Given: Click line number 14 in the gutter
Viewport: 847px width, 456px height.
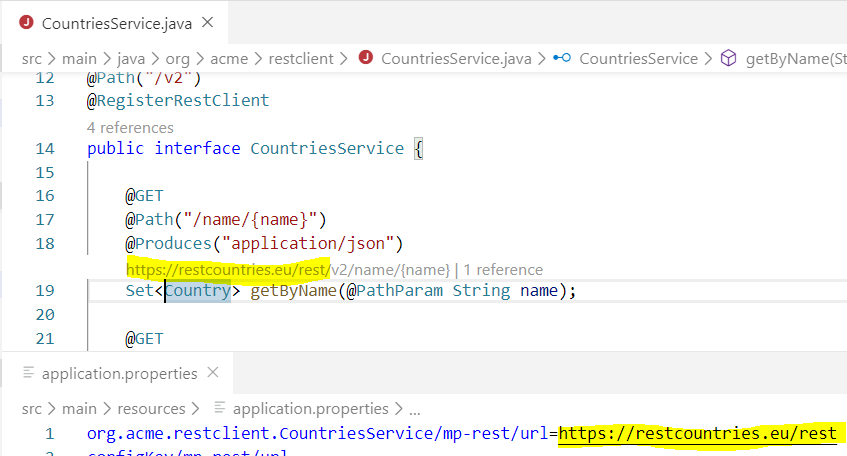Looking at the screenshot, I should pos(45,149).
